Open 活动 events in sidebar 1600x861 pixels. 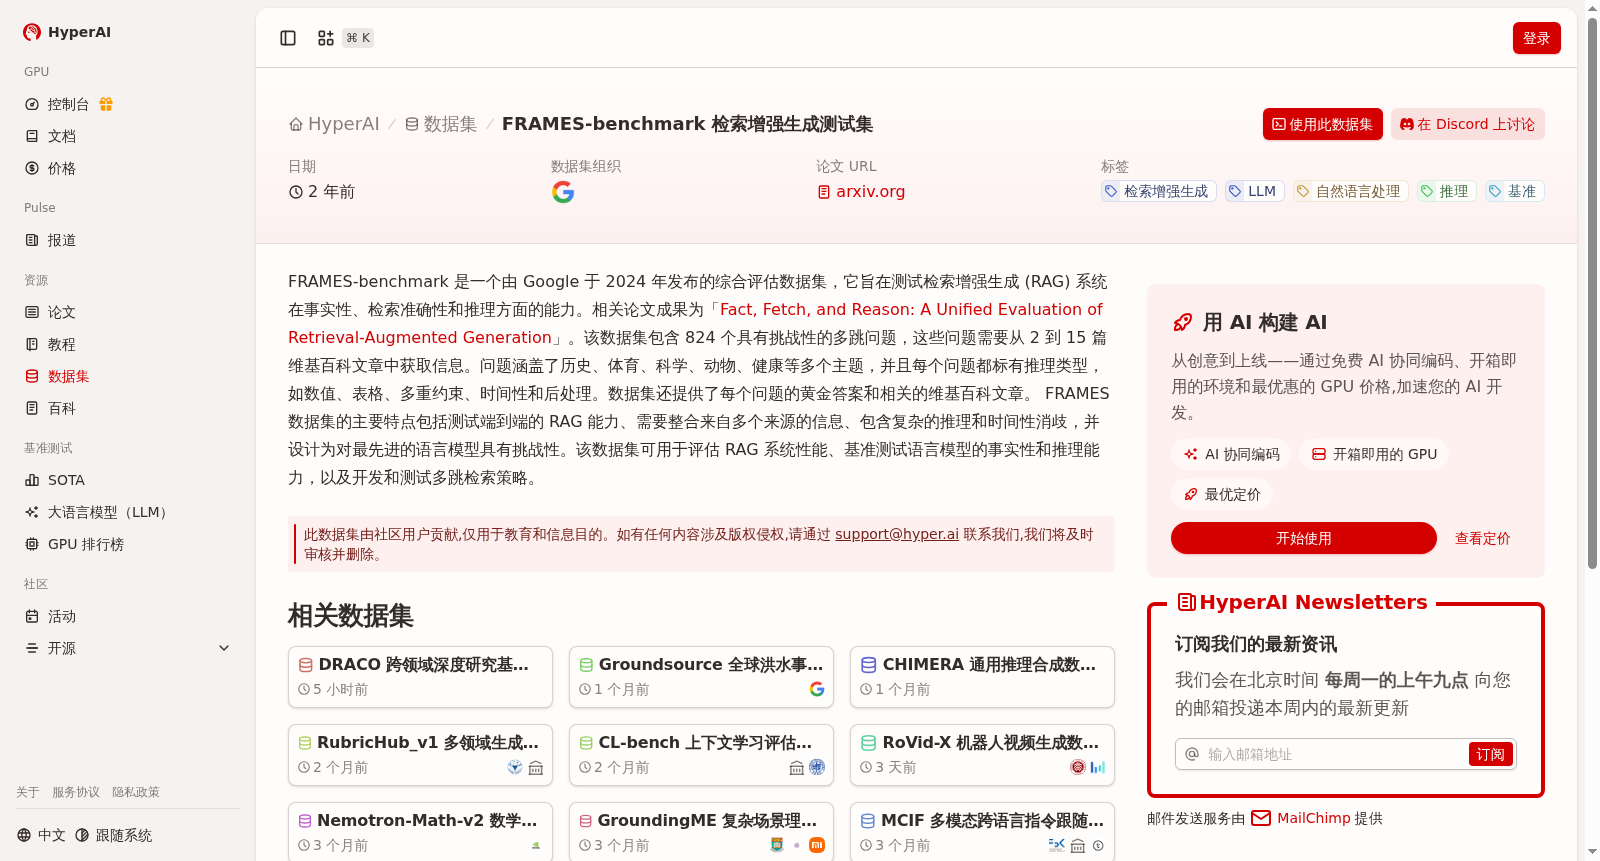128,616
